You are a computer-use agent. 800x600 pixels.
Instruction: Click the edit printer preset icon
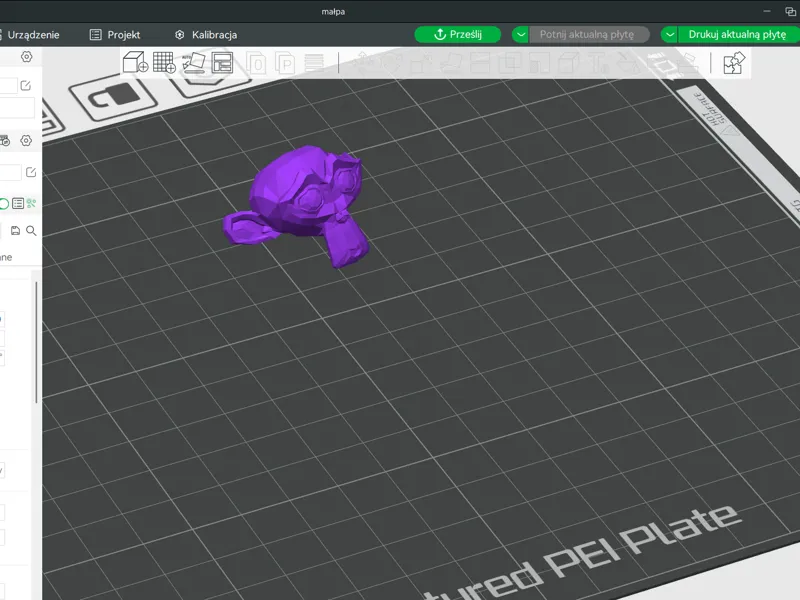tap(26, 86)
